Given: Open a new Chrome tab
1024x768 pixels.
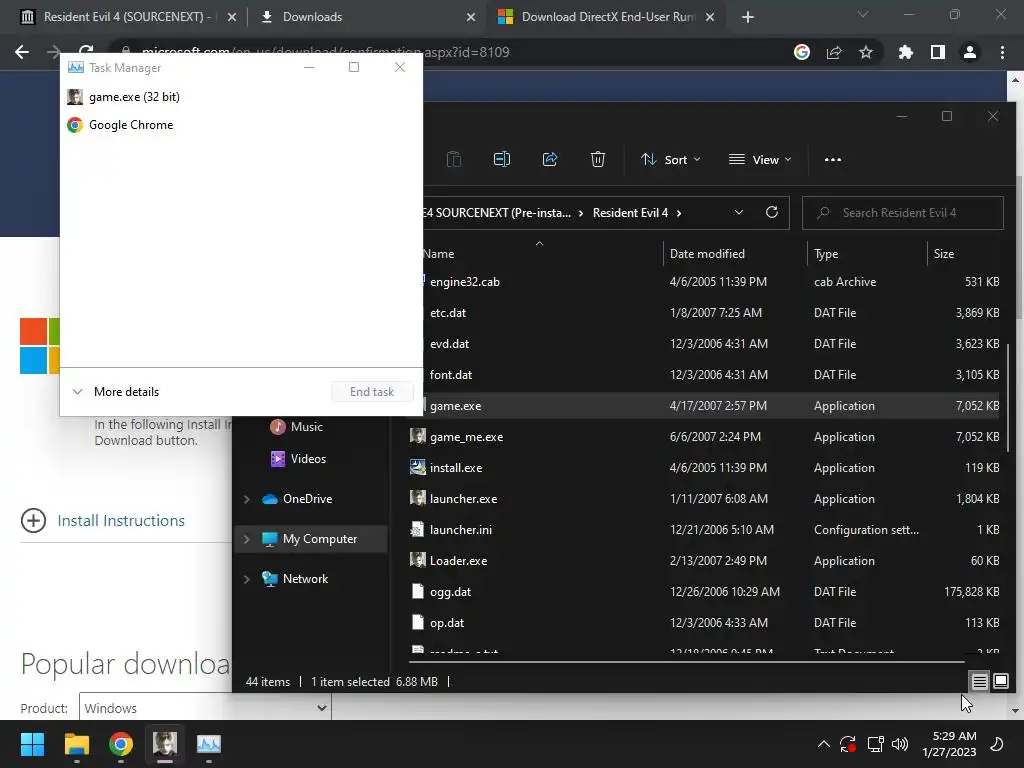Looking at the screenshot, I should tap(748, 17).
